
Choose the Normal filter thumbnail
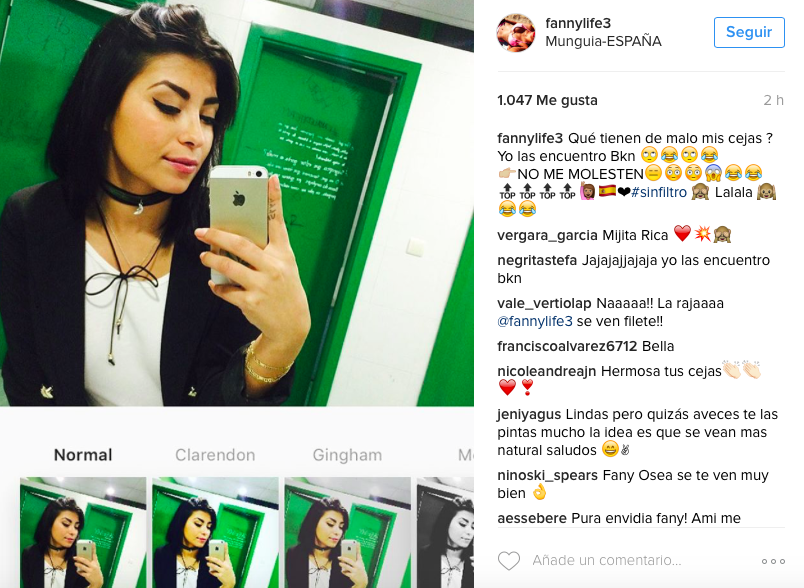pyautogui.click(x=83, y=533)
